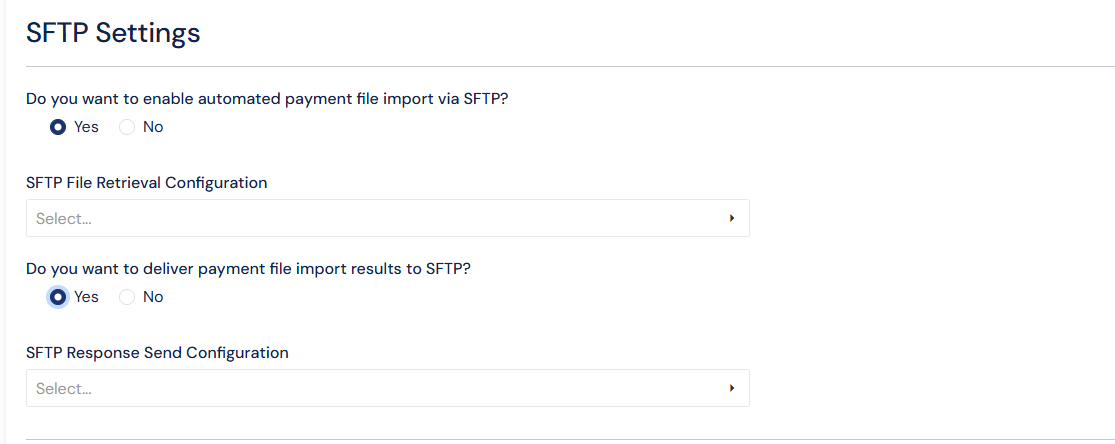
Task: Click the arrow icon in Response Send Configuration select
Action: (732, 388)
